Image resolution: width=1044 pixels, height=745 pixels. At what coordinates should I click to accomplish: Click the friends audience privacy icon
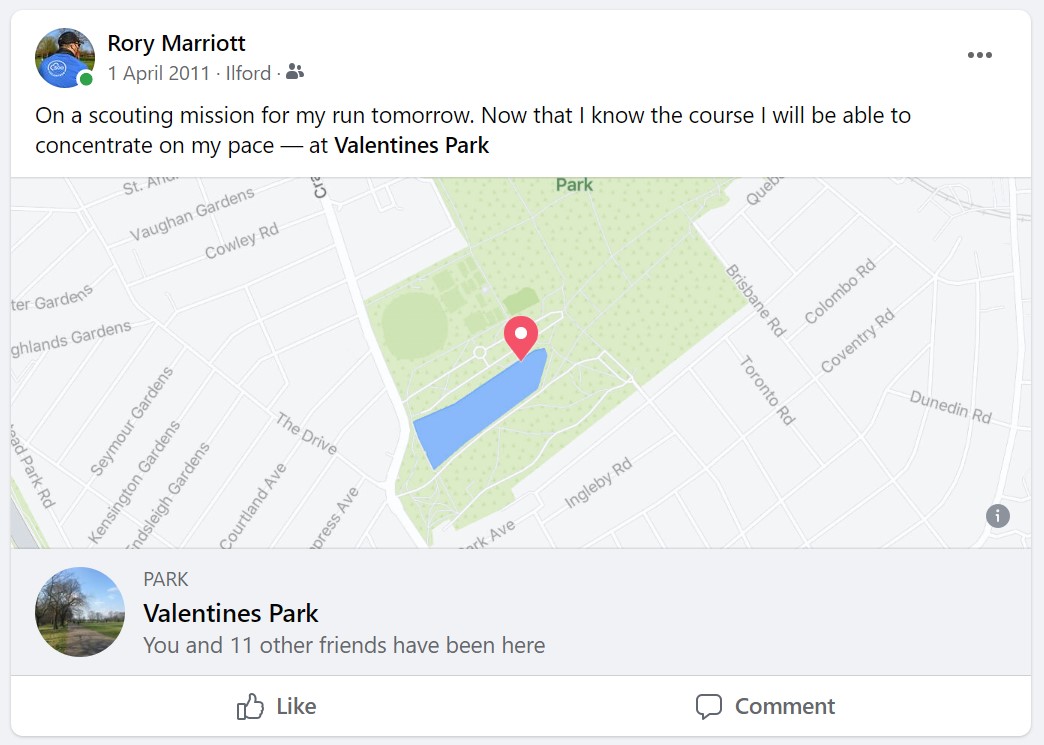pyautogui.click(x=294, y=73)
